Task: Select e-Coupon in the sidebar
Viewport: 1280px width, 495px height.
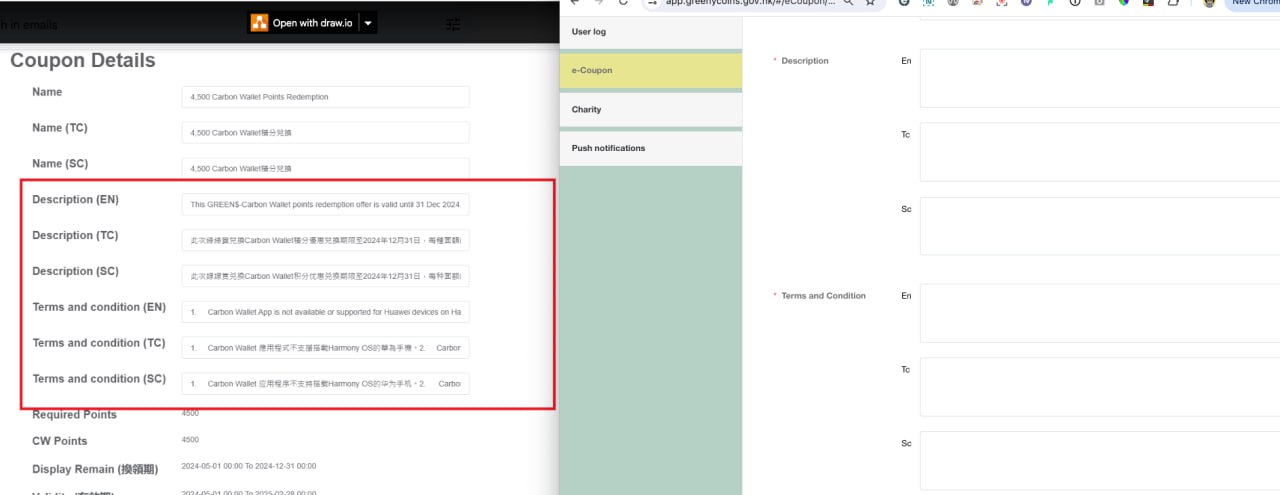Action: coord(650,71)
